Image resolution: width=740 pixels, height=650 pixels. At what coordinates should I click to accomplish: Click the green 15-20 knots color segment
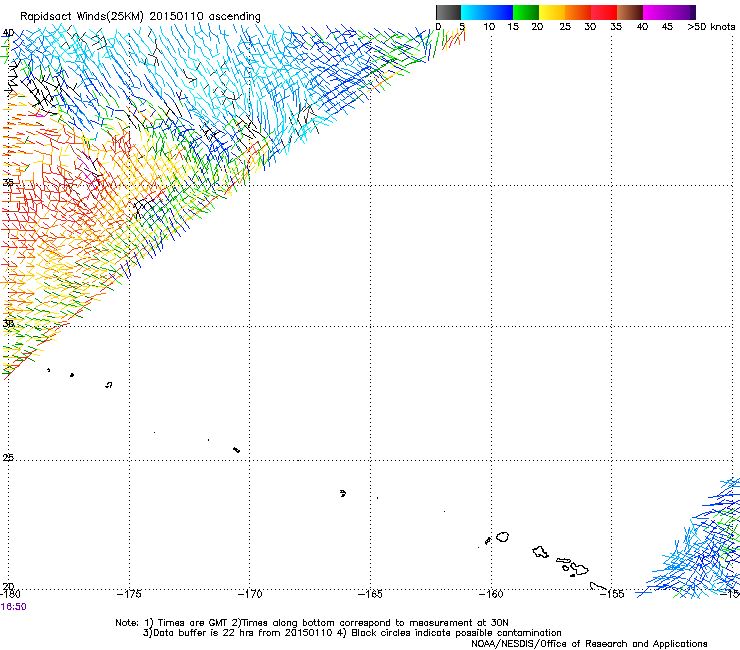coord(526,12)
